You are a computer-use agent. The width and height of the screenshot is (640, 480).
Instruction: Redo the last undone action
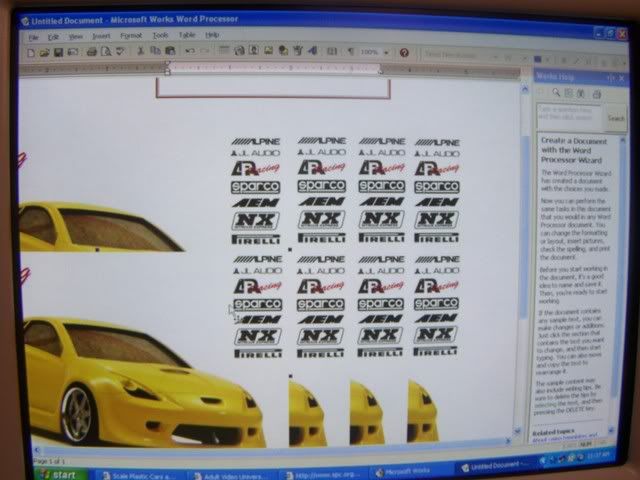(204, 51)
